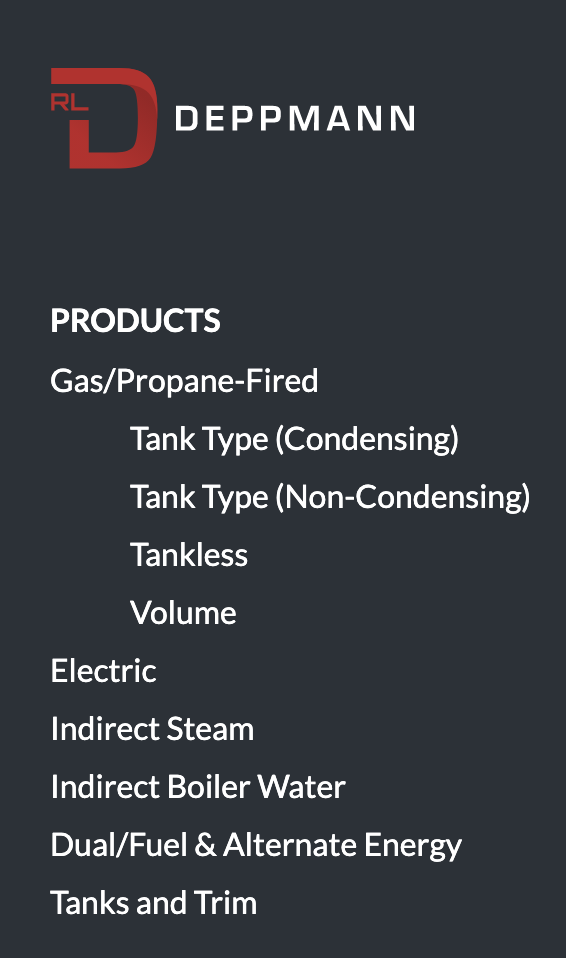Viewport: 566px width, 958px height.
Task: Click the word Steam in Indirect Steam
Action: tap(210, 729)
